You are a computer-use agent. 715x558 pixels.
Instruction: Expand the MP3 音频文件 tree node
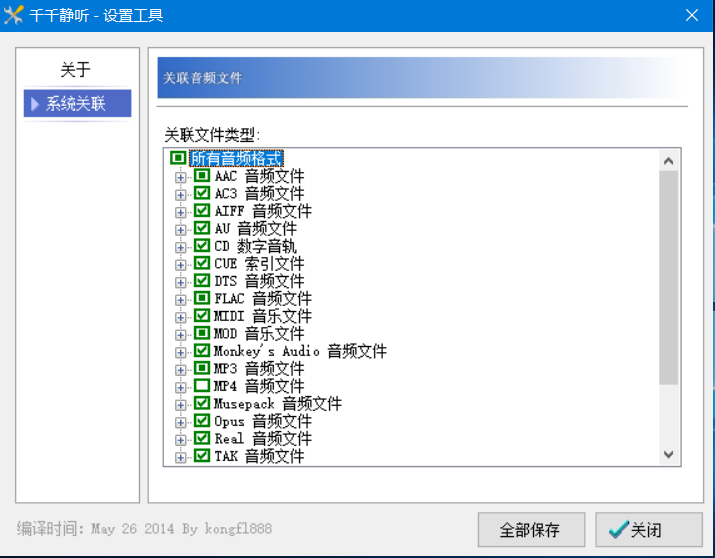(x=181, y=369)
